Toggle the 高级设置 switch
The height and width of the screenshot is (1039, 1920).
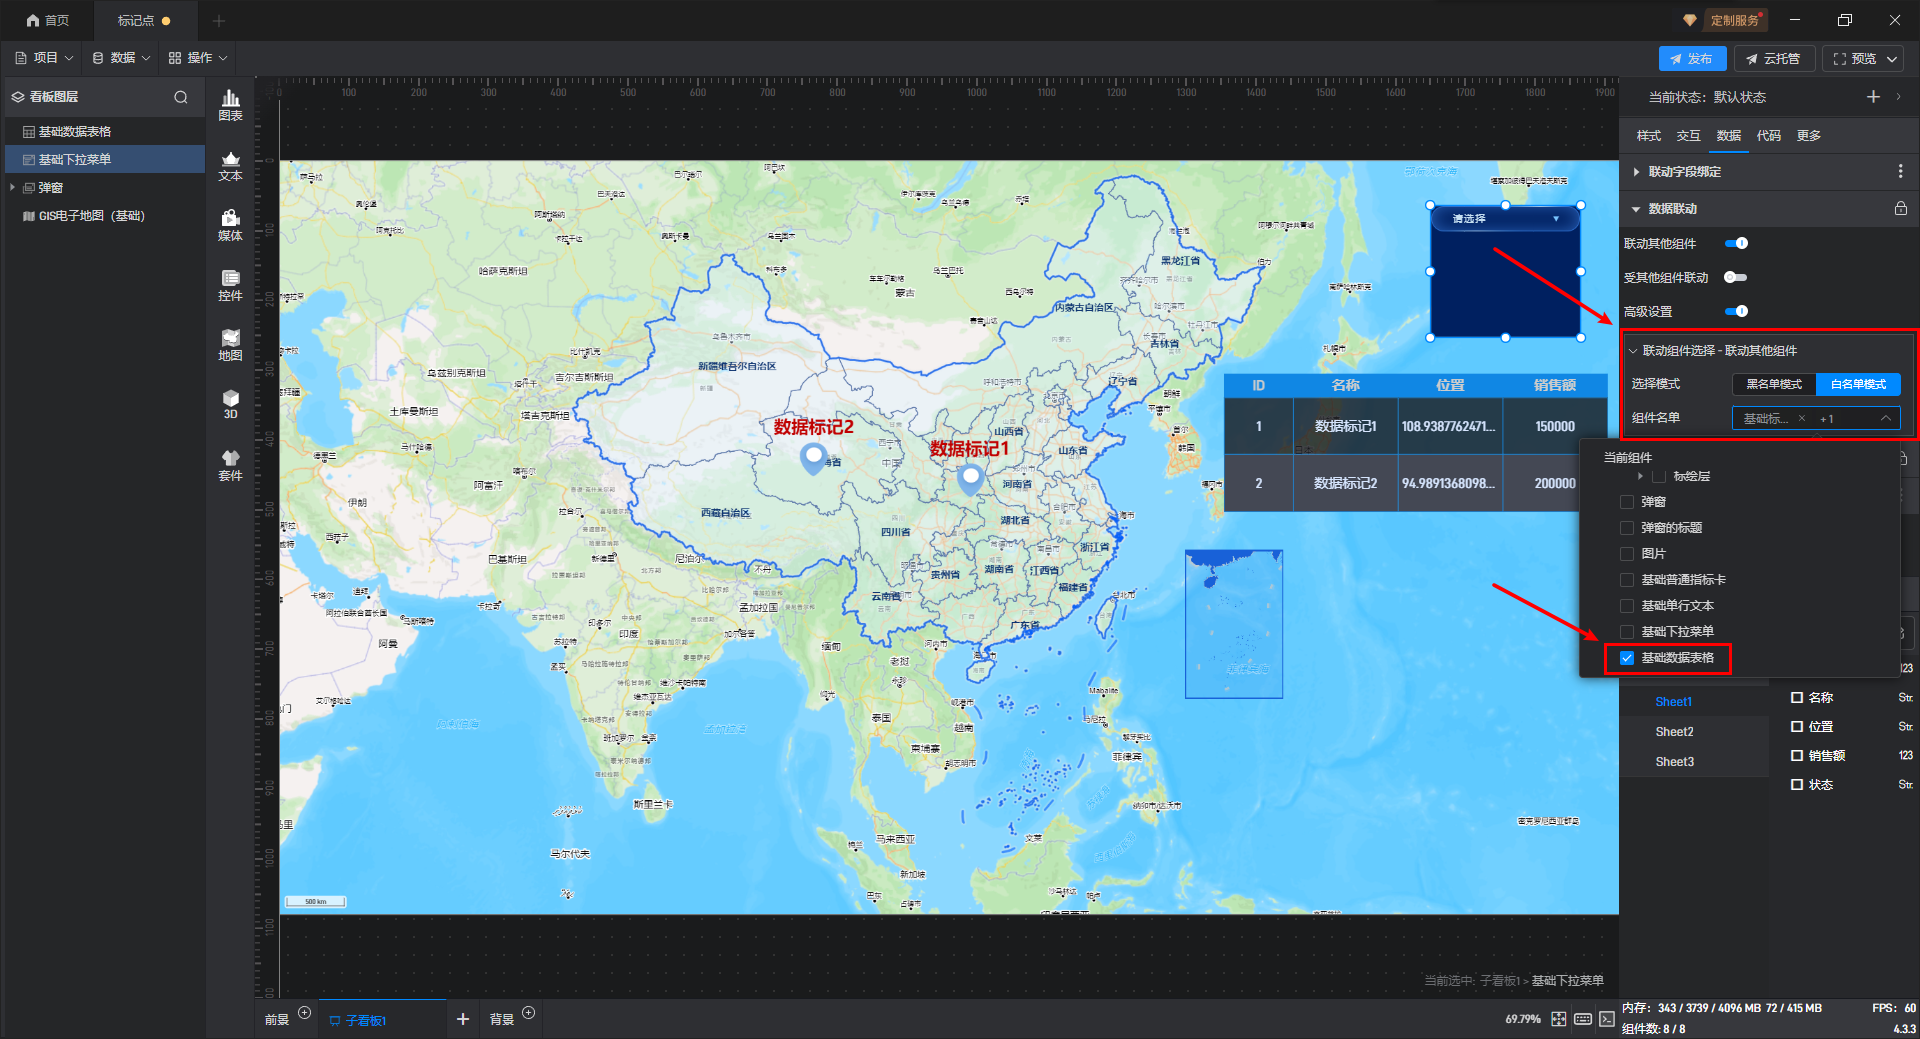point(1737,311)
